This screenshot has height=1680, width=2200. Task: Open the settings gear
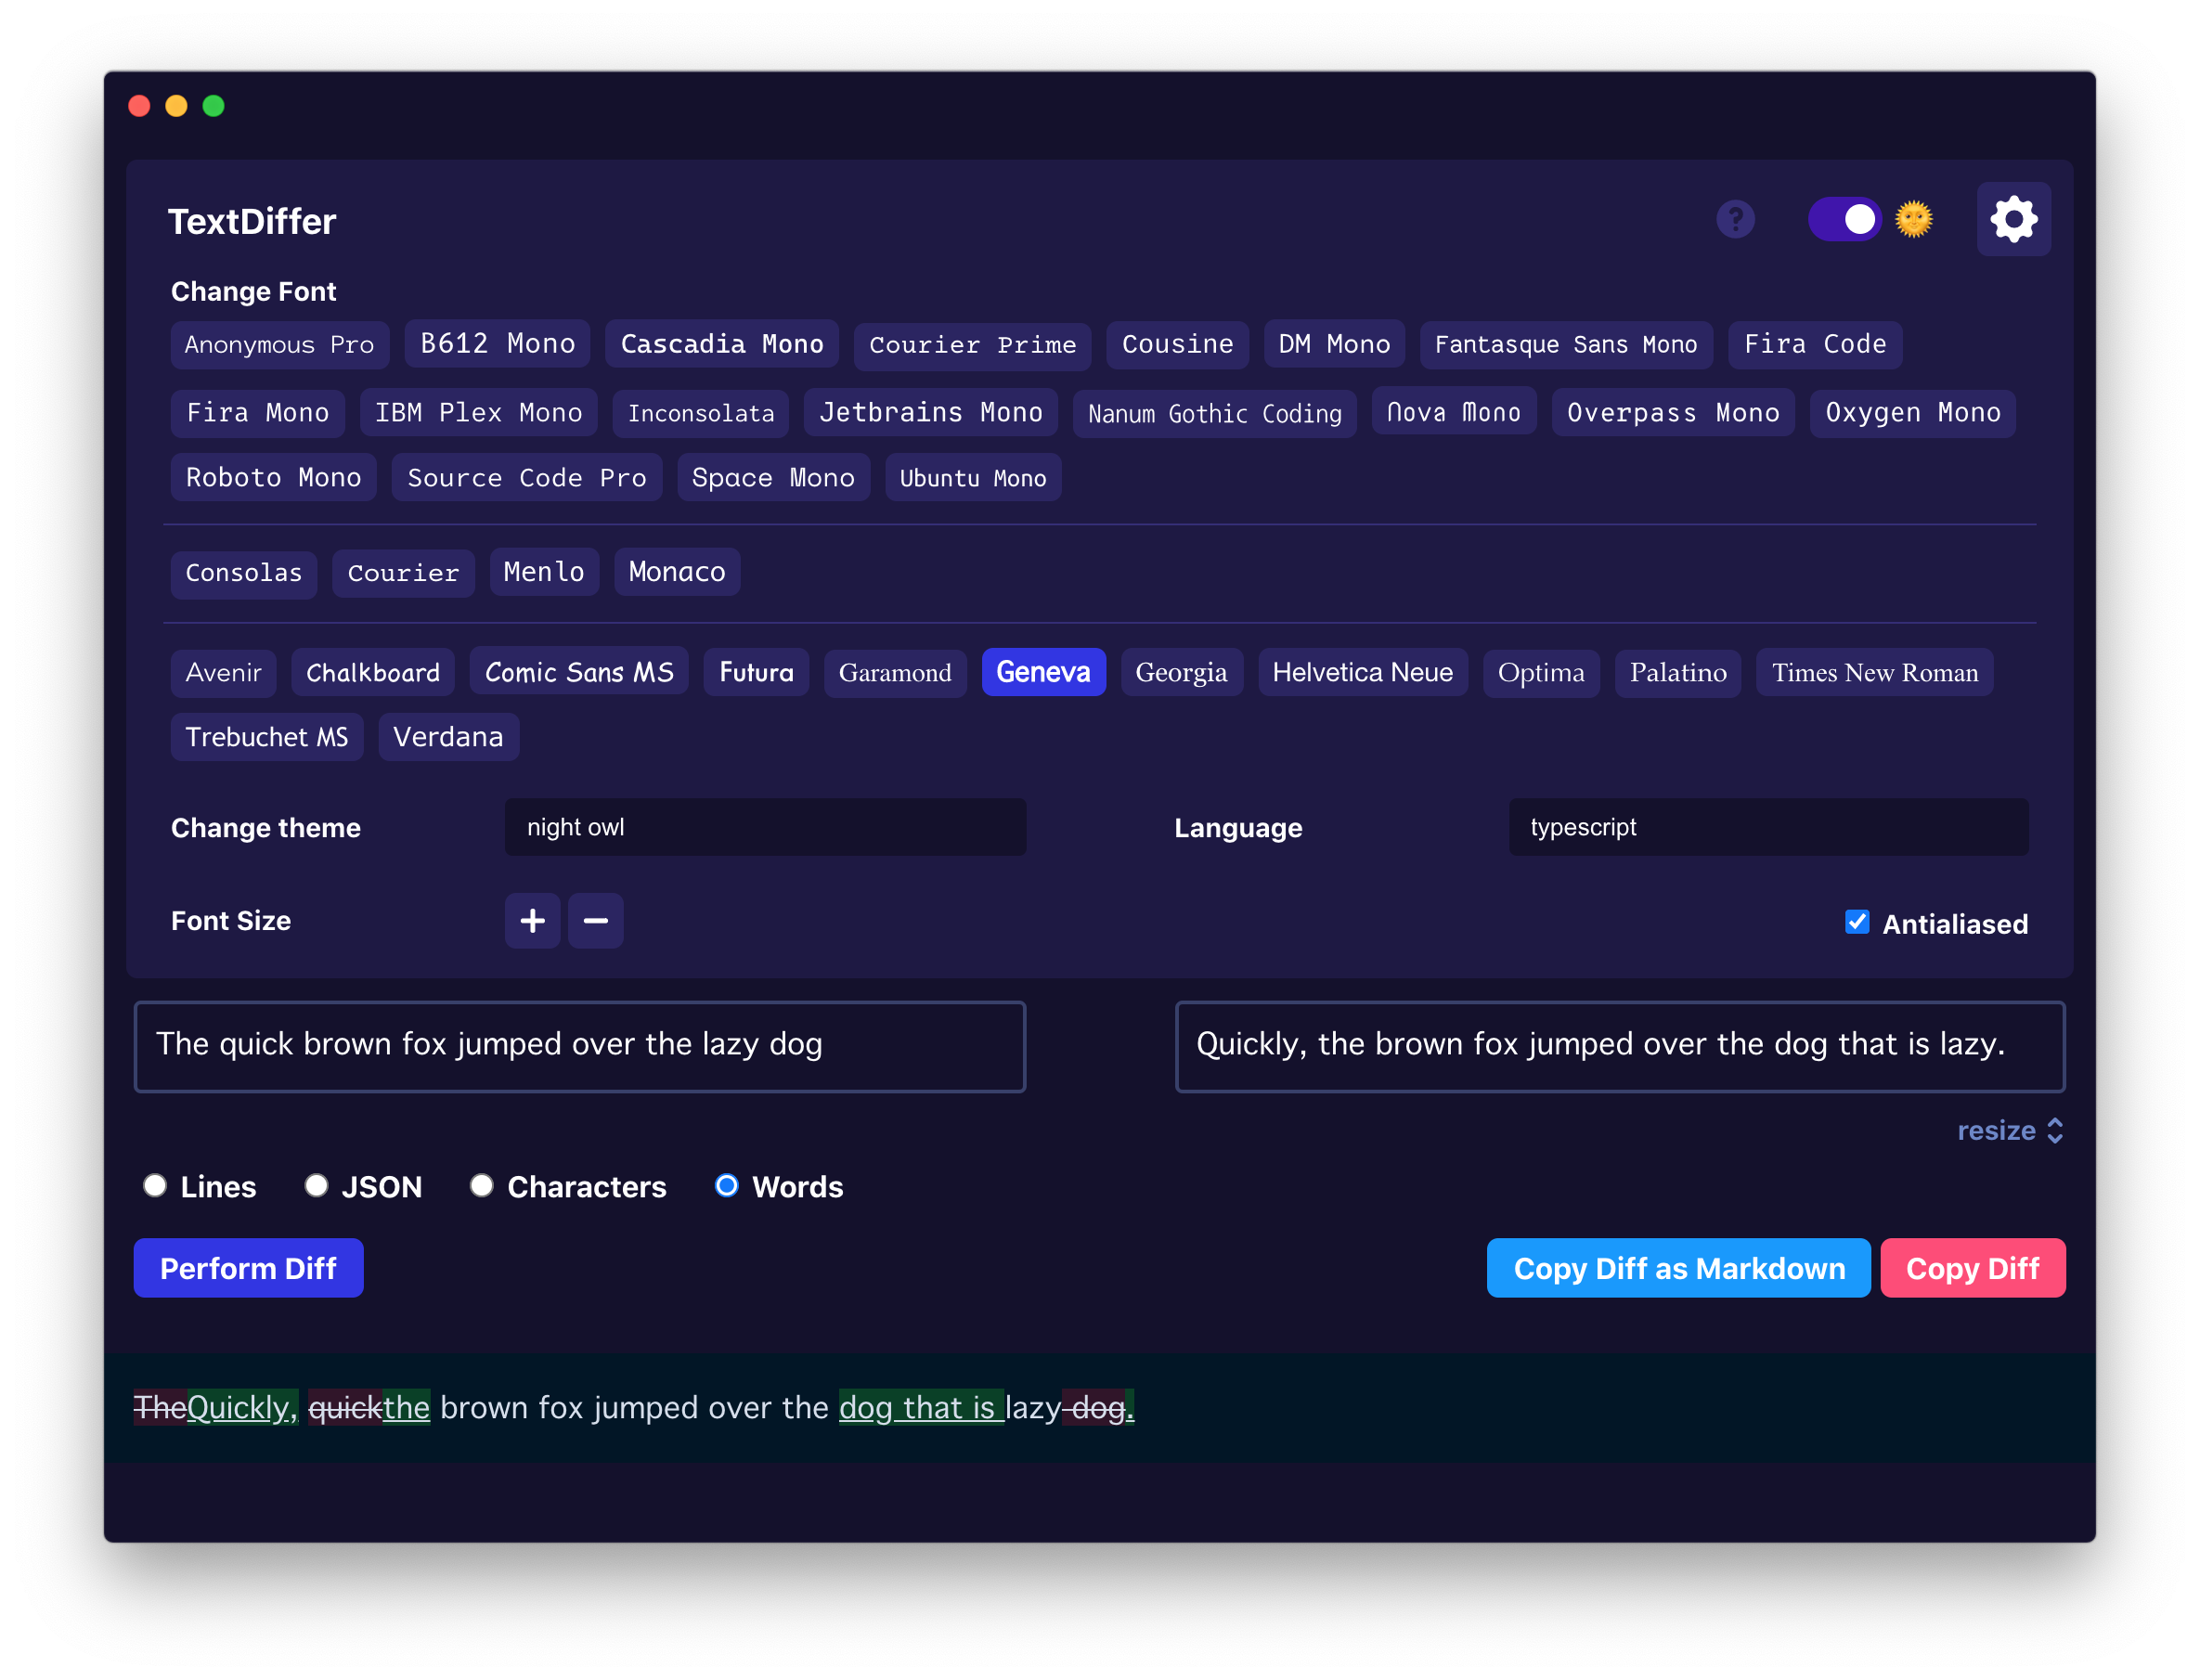click(x=2014, y=218)
